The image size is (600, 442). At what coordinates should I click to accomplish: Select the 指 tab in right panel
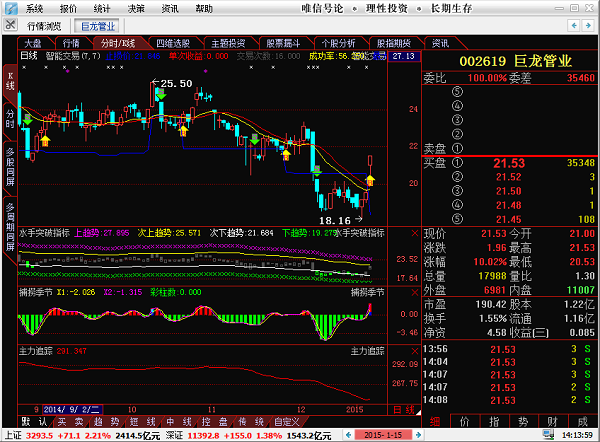coord(494,422)
